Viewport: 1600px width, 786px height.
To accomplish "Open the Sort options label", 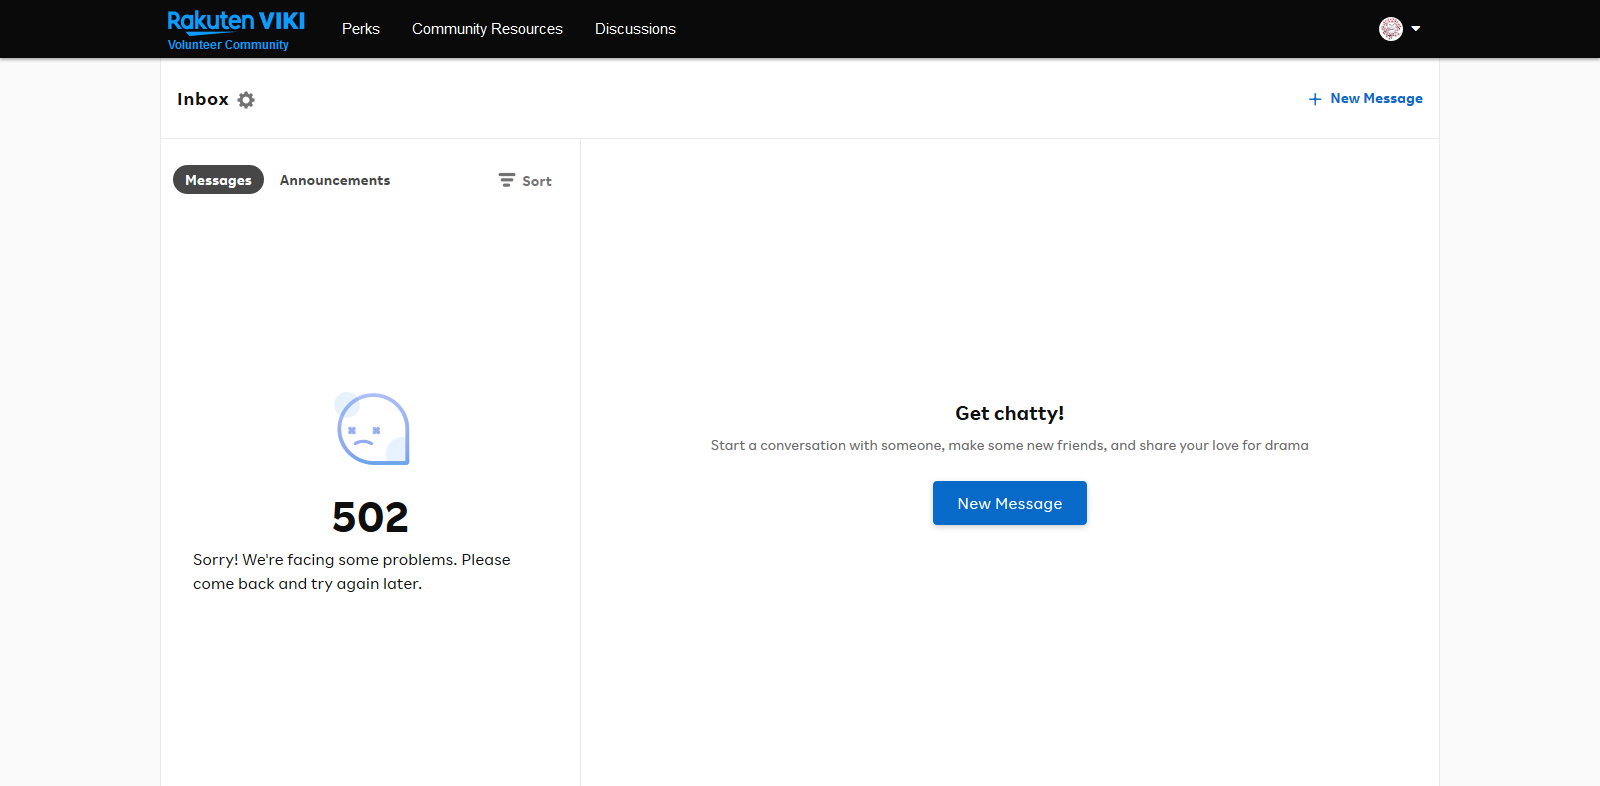I will [537, 181].
